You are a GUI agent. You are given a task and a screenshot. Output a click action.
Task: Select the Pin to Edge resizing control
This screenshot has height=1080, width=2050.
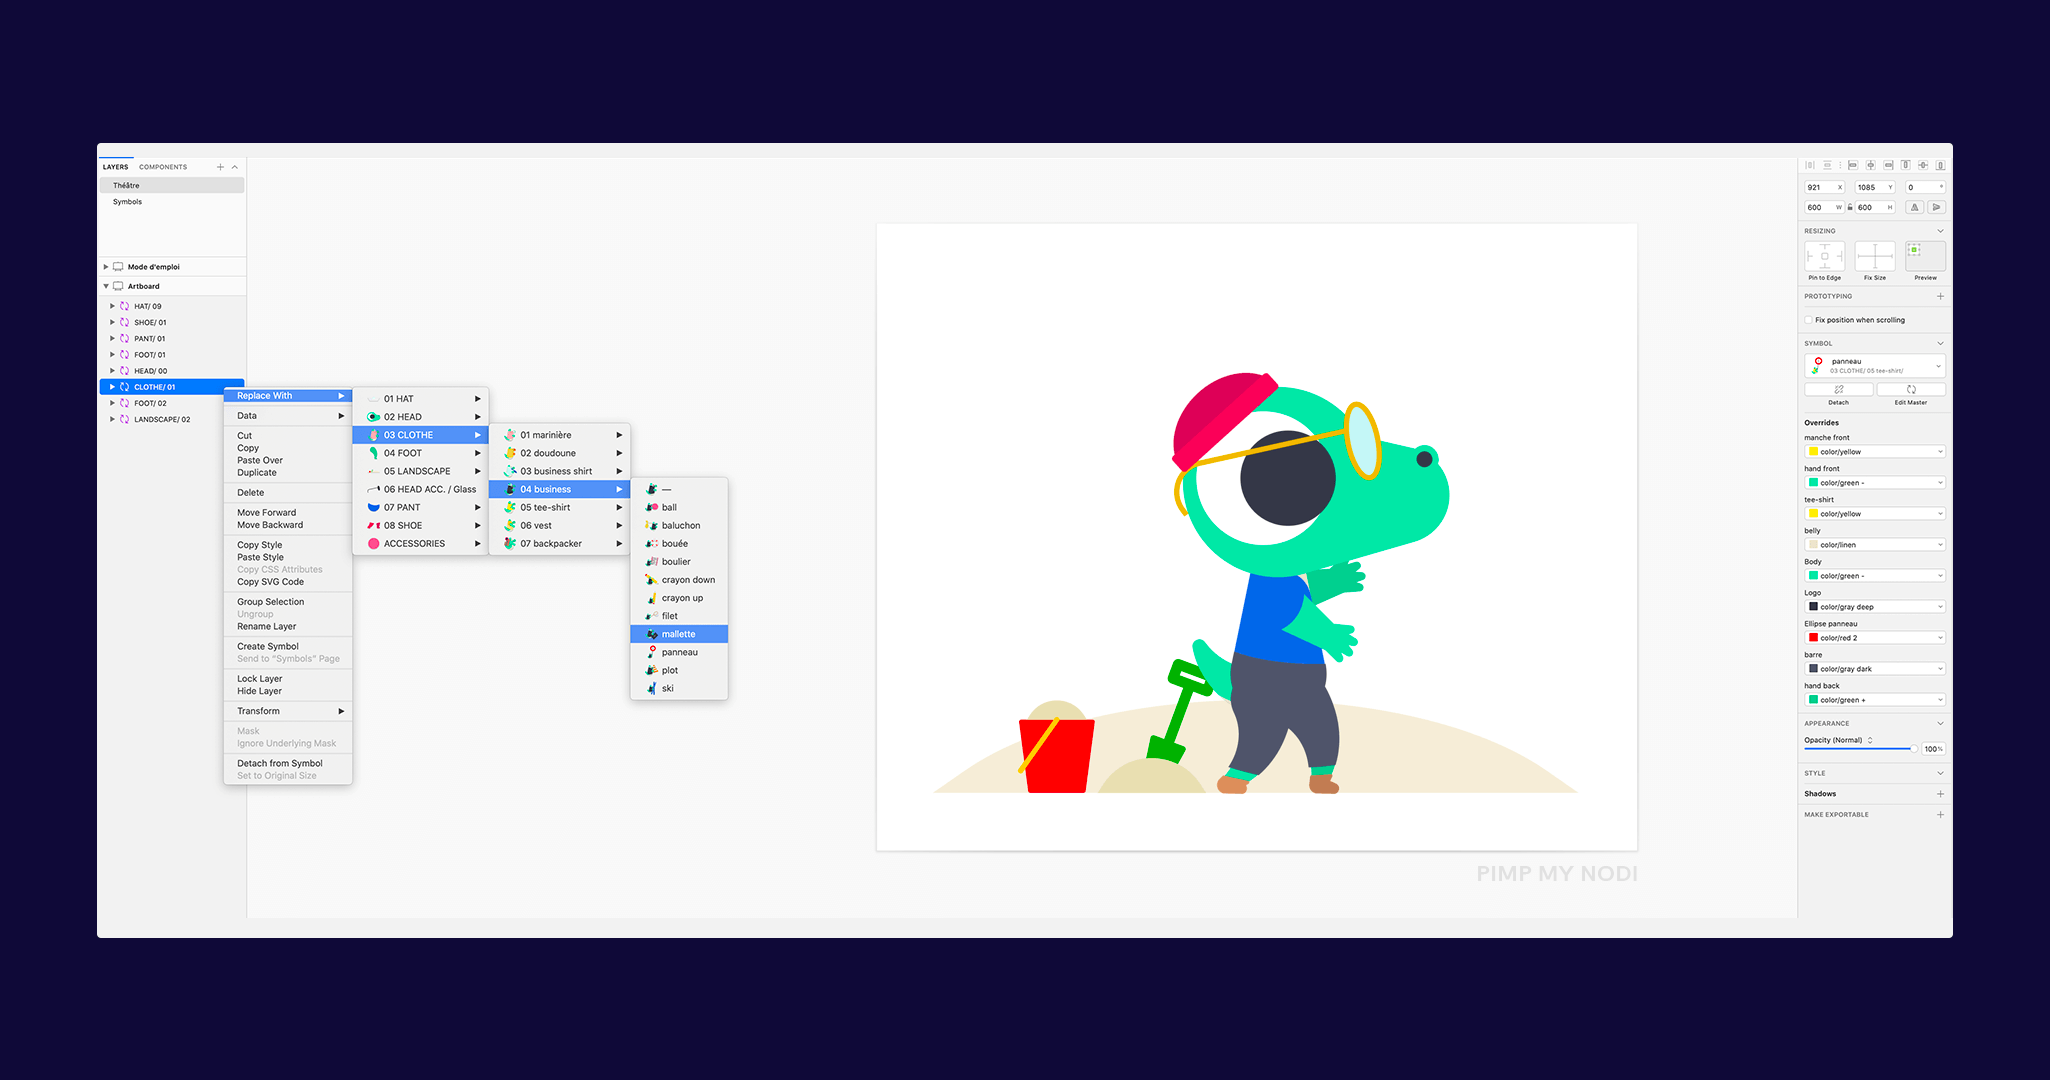tap(1824, 257)
